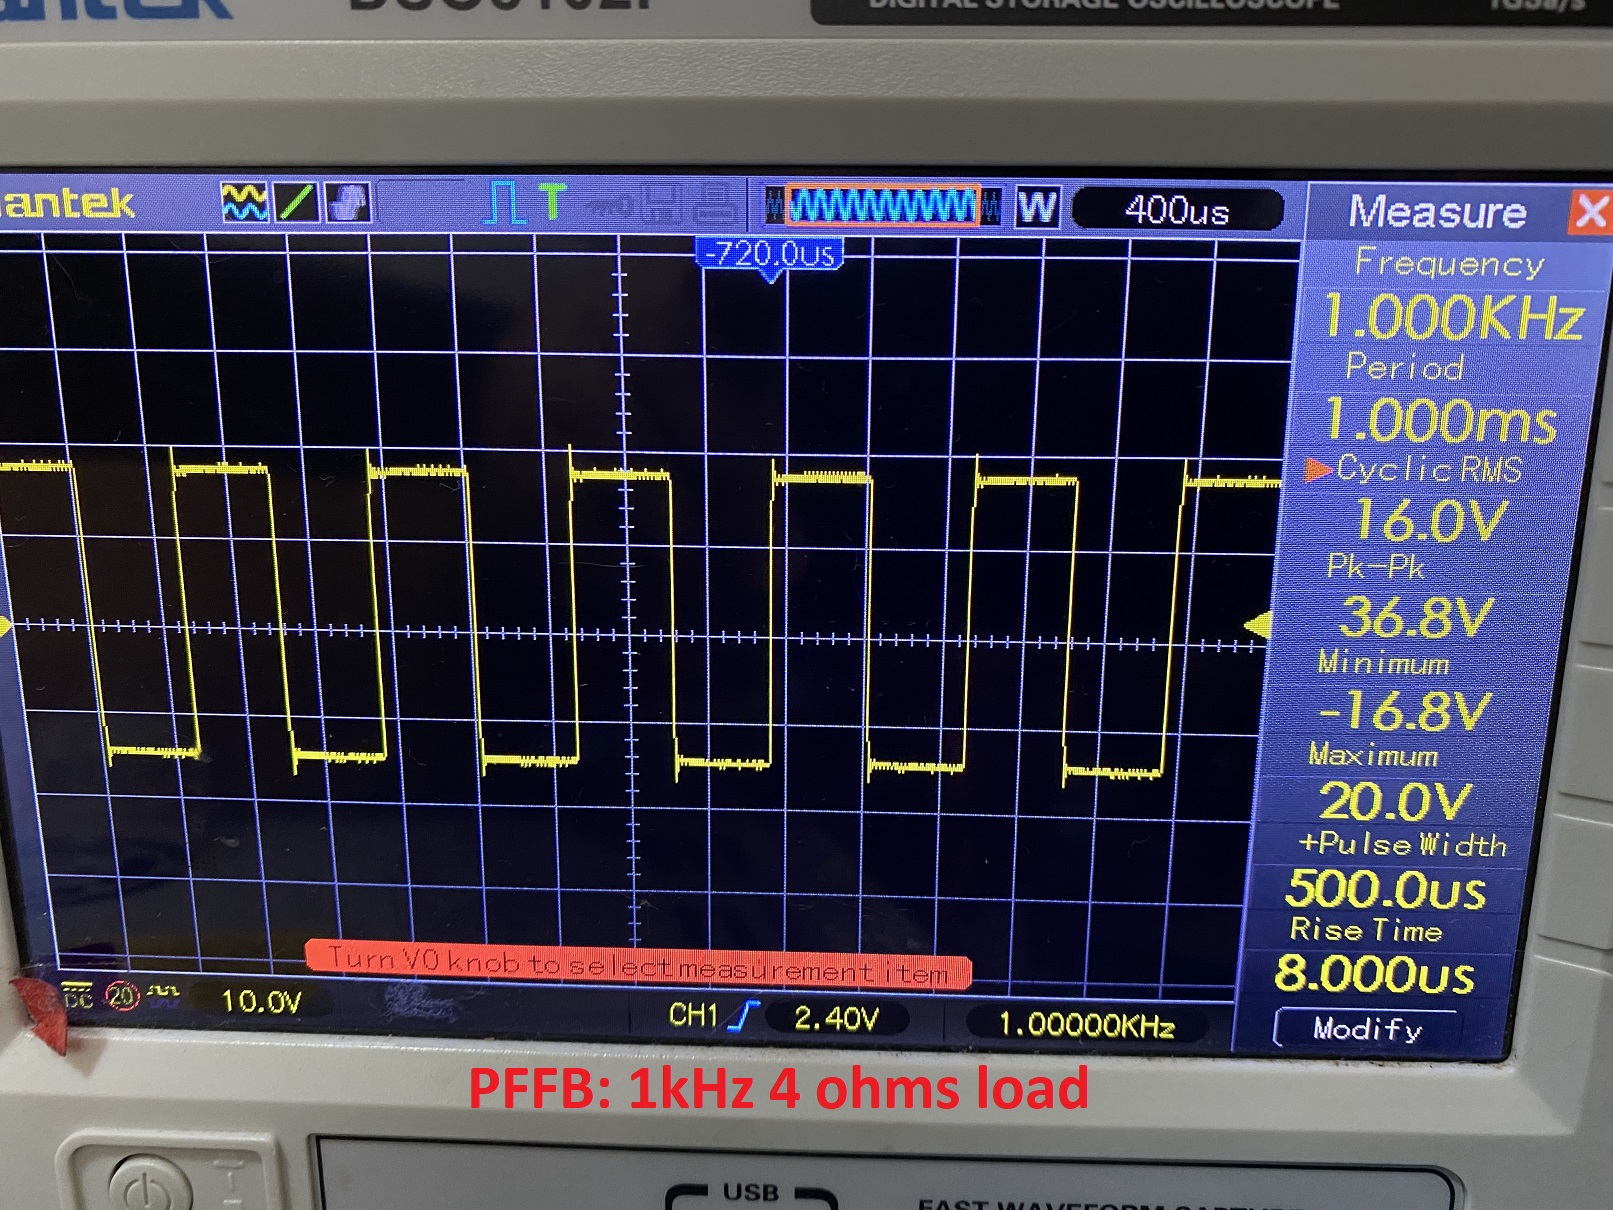Click the DC coupling icon
Image resolution: width=1613 pixels, height=1210 pixels.
click(x=78, y=996)
